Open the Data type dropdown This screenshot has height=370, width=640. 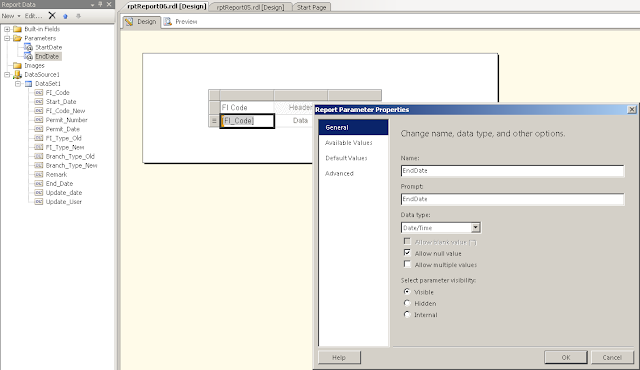tap(476, 228)
